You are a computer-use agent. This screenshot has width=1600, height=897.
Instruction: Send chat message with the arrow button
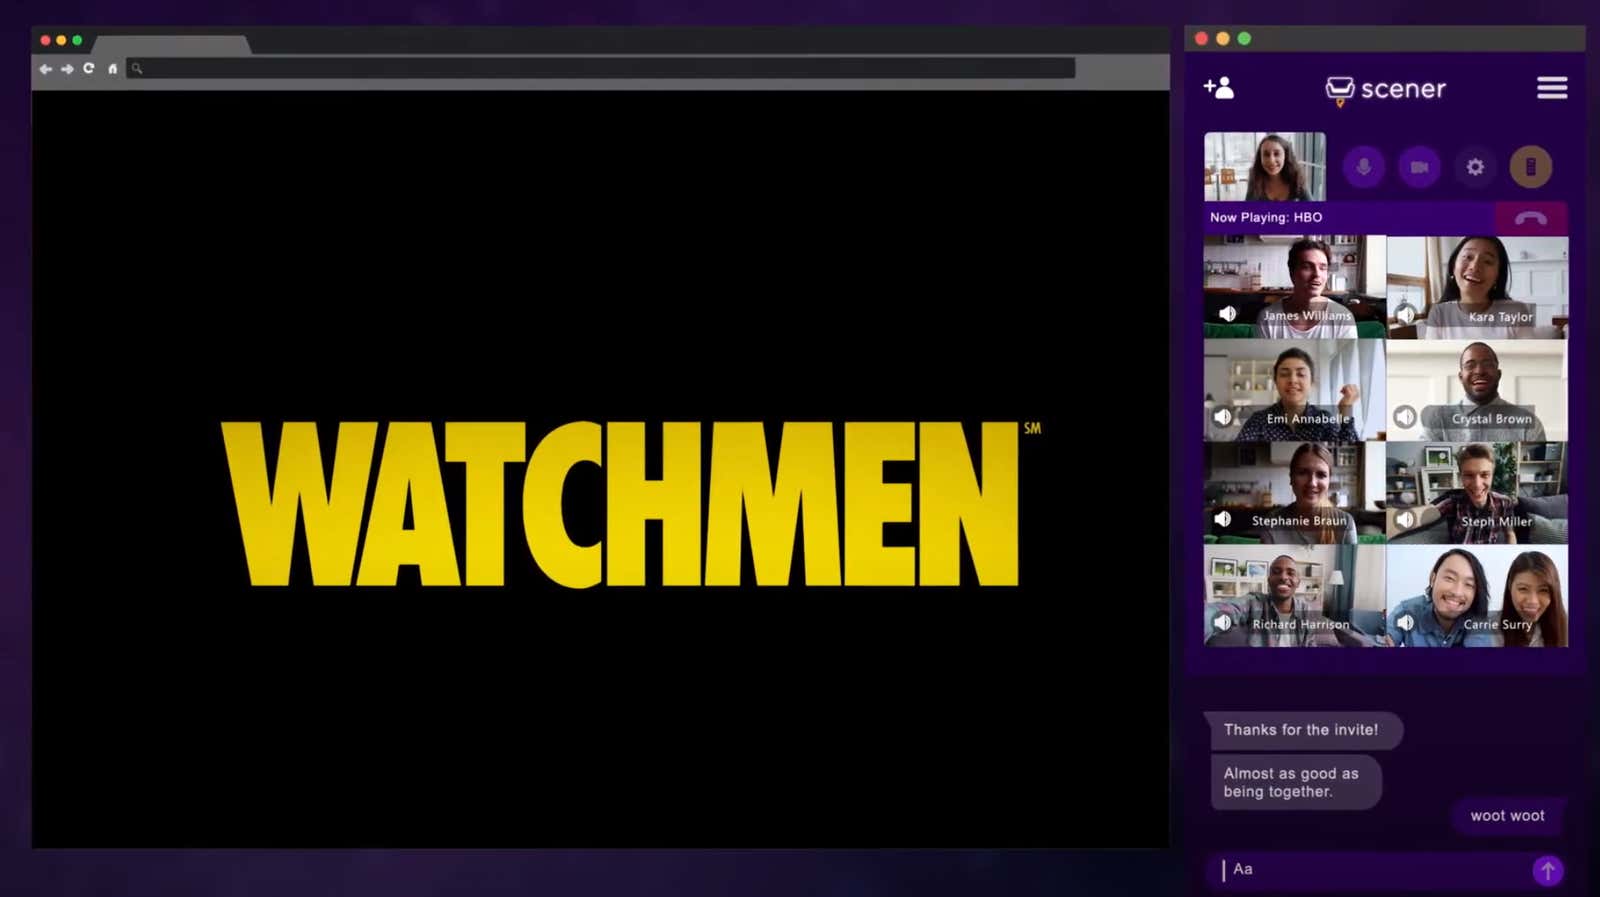(x=1548, y=870)
